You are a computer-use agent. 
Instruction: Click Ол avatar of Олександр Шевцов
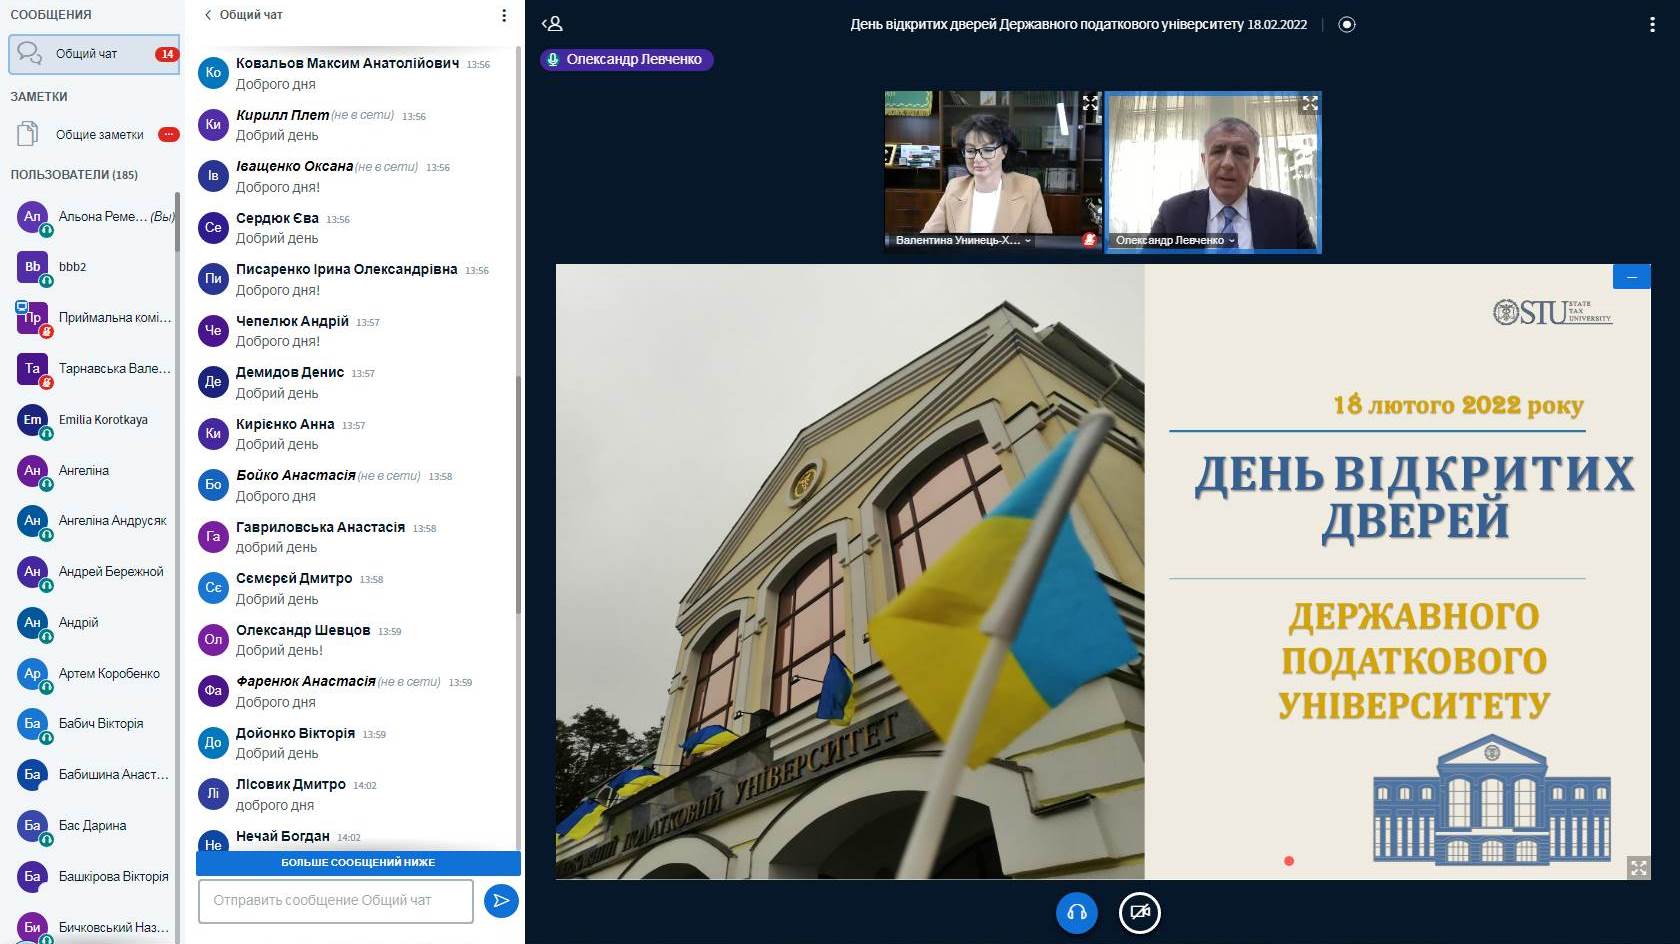213,639
